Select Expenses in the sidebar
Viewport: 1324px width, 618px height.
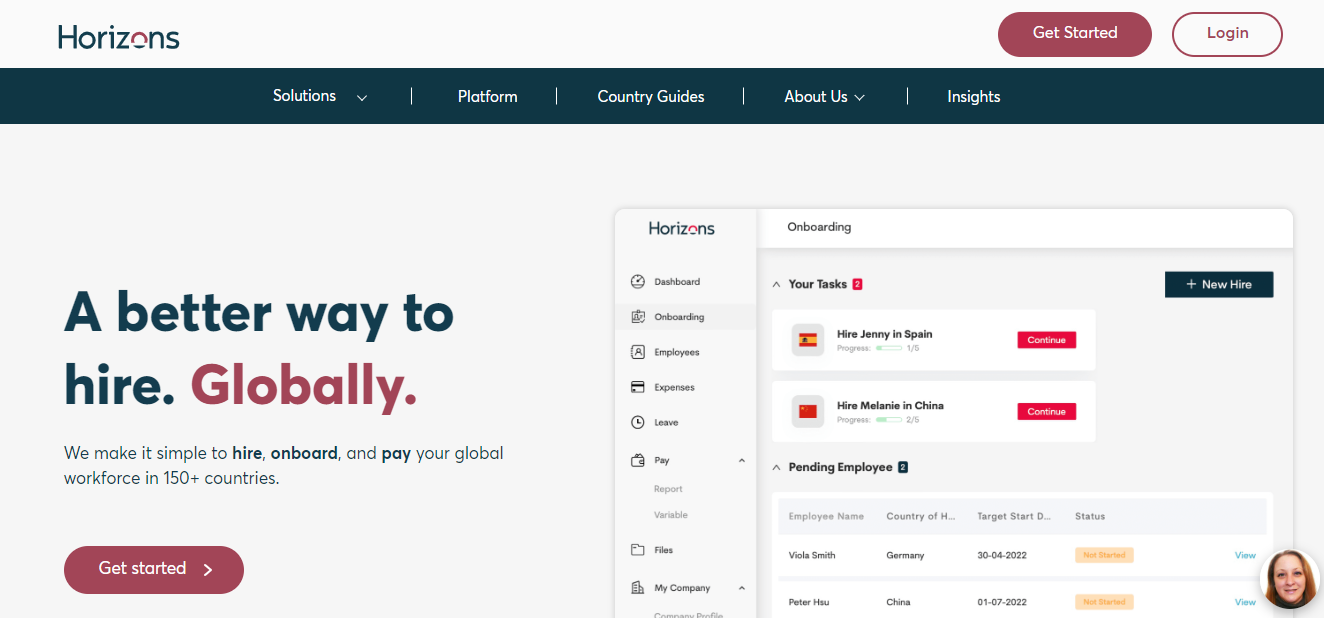point(675,387)
